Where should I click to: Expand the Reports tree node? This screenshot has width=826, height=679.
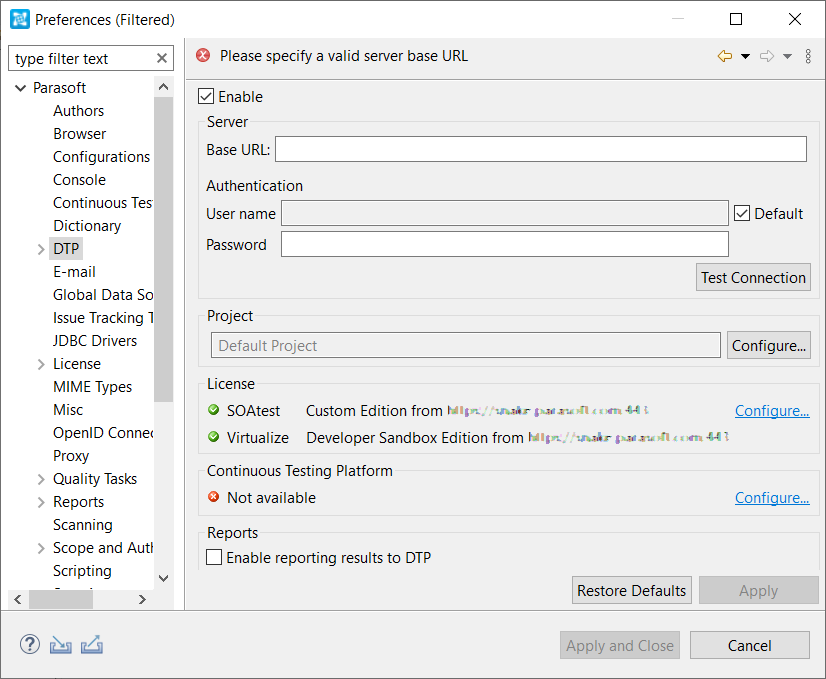click(x=41, y=503)
